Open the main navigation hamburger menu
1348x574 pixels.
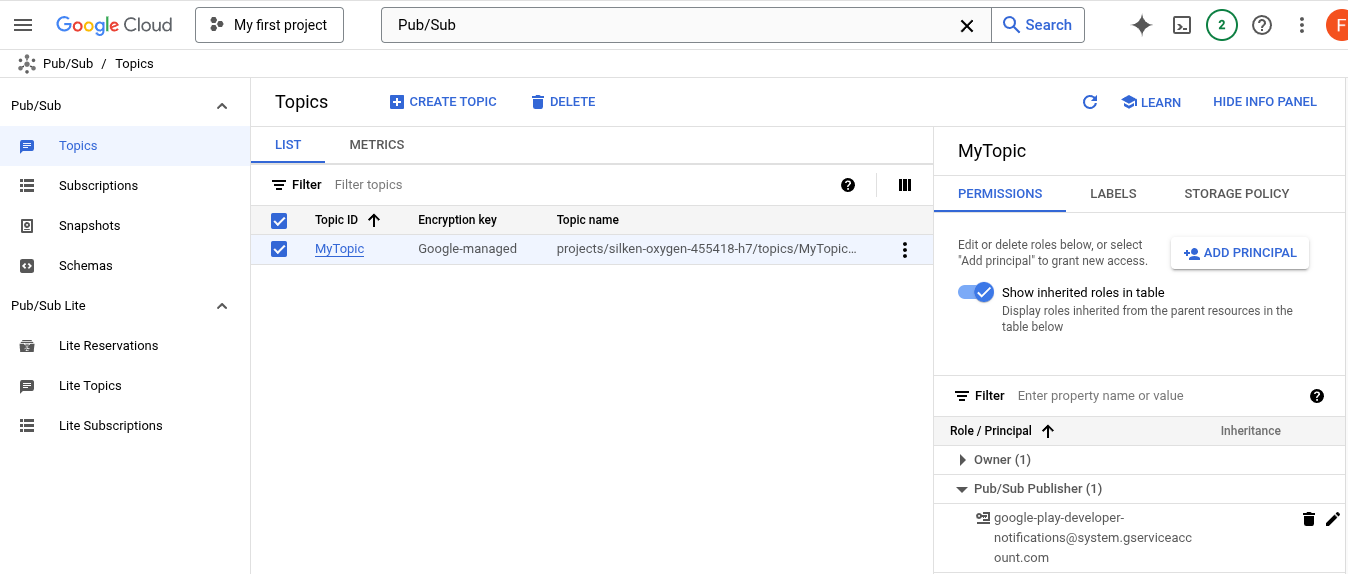(x=23, y=25)
